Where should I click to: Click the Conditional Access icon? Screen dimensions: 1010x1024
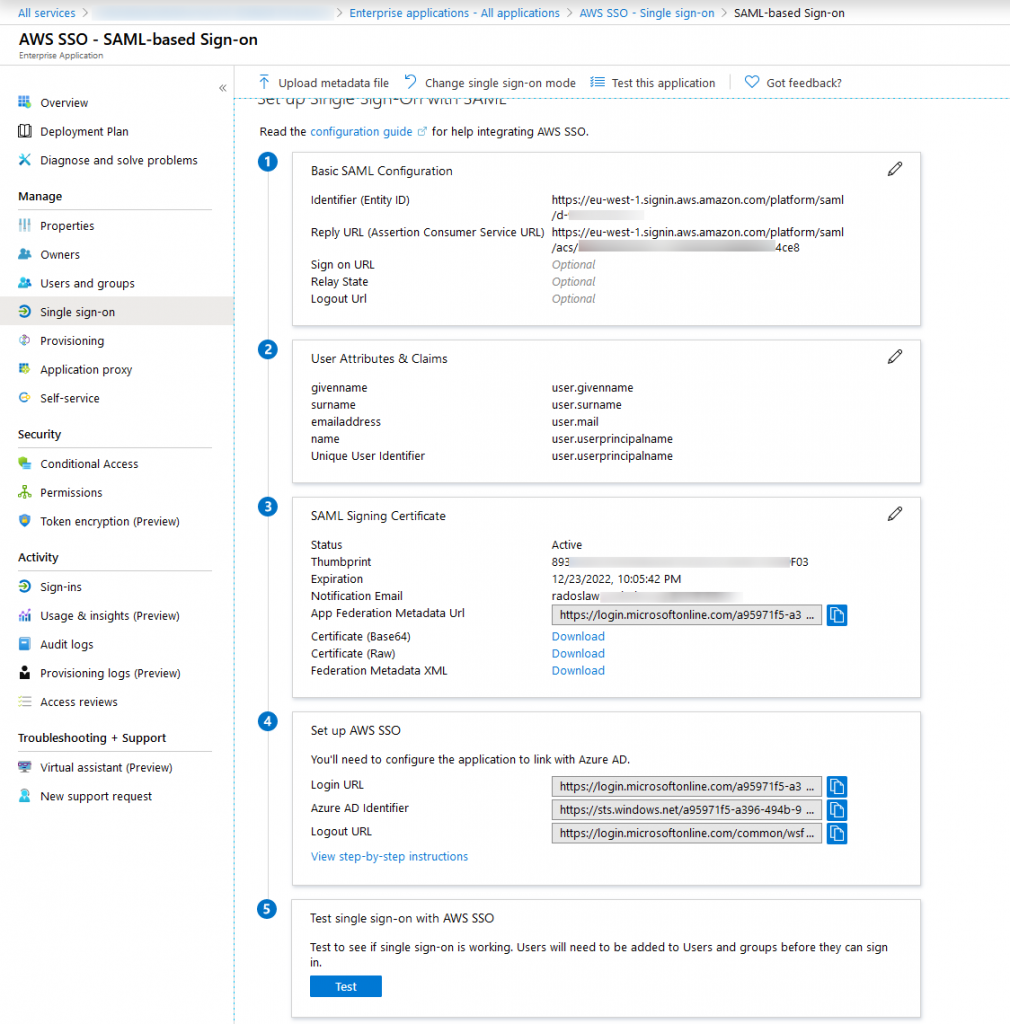(x=25, y=463)
